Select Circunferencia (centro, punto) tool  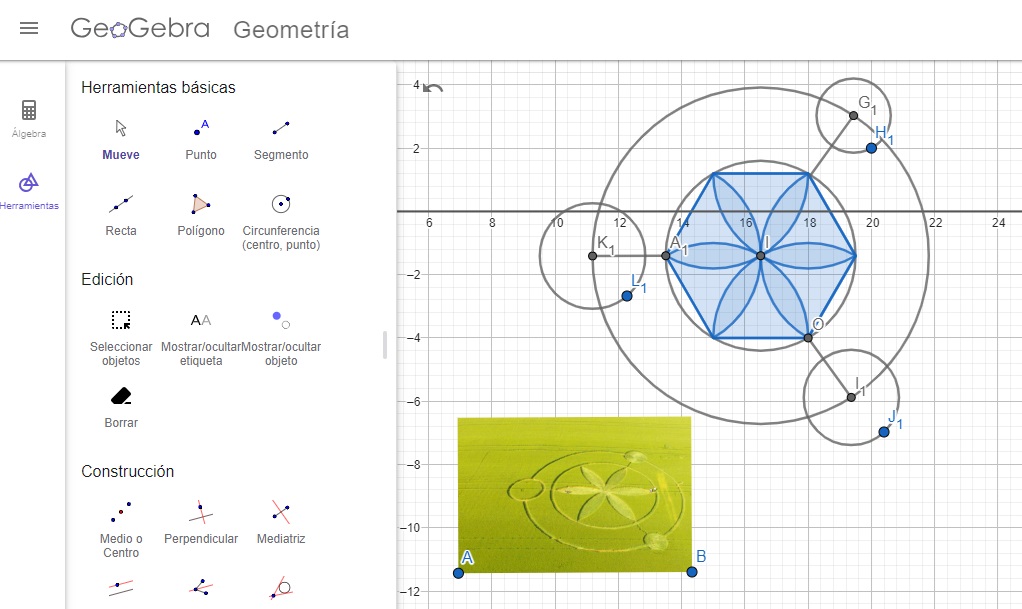[x=281, y=222]
